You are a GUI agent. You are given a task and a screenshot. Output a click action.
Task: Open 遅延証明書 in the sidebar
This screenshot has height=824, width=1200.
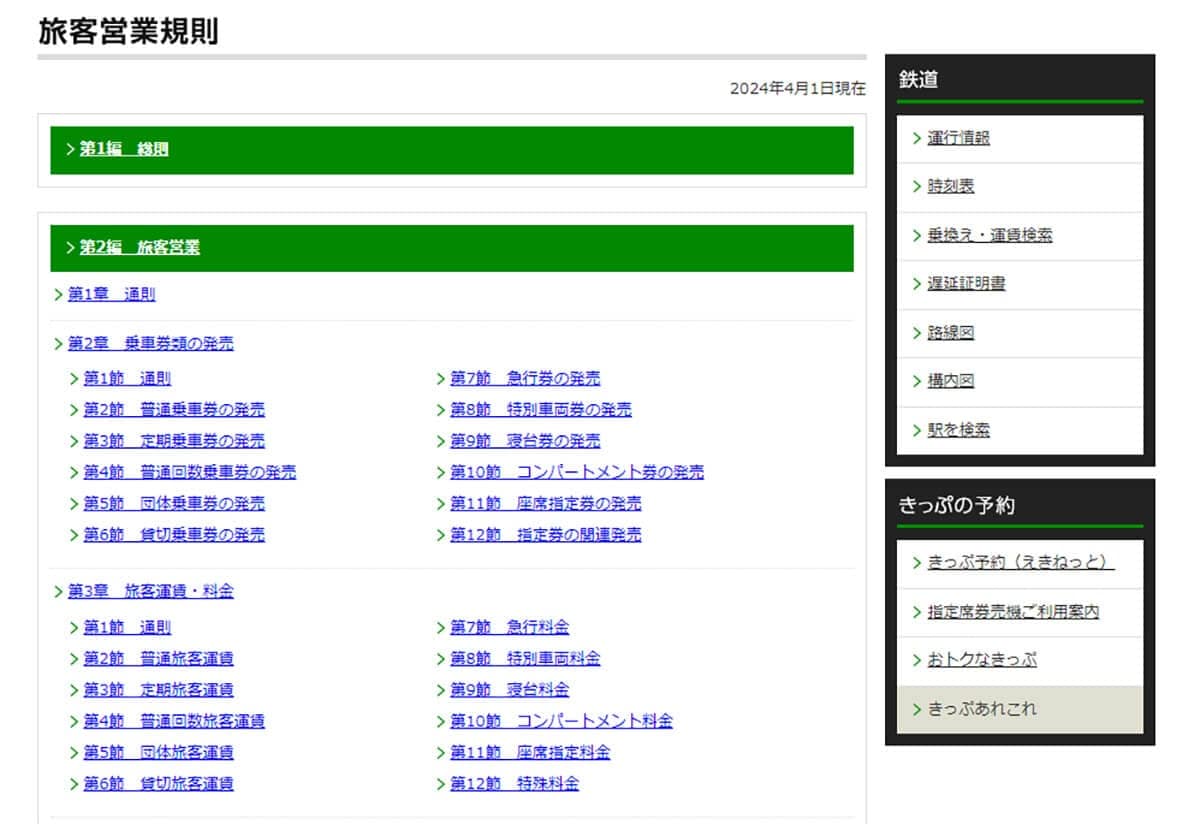point(1019,284)
